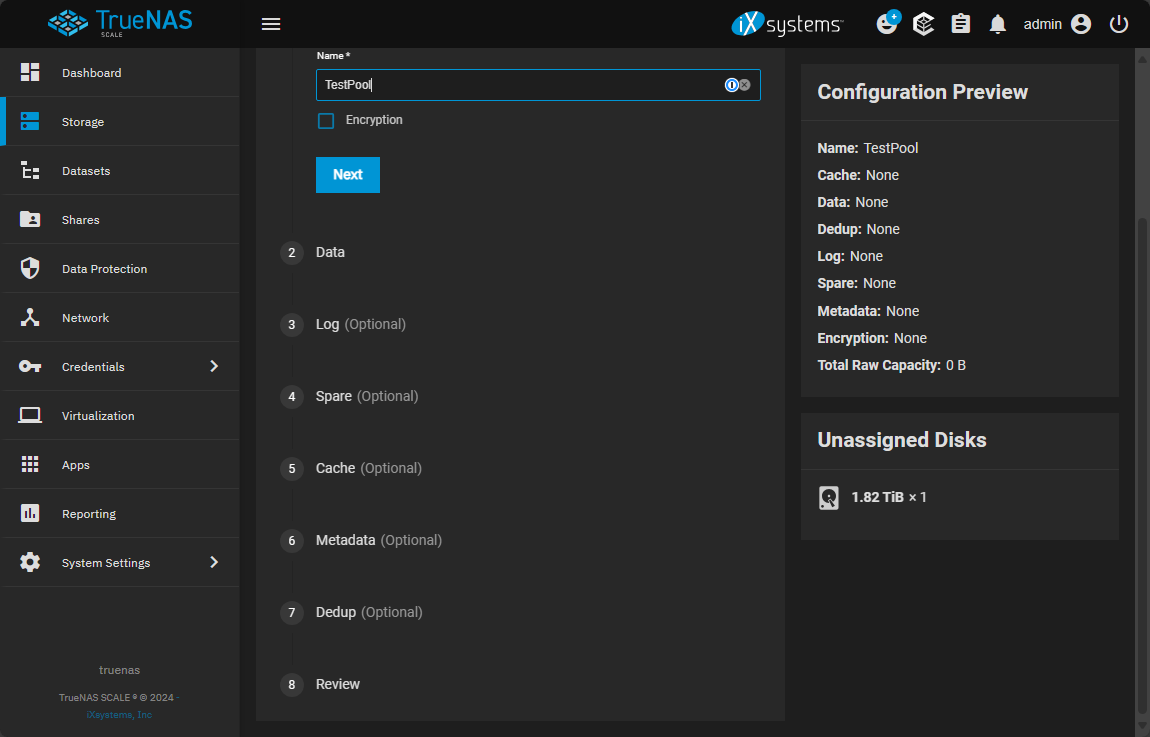
Task: Click the Network sidebar icon
Action: 30,318
